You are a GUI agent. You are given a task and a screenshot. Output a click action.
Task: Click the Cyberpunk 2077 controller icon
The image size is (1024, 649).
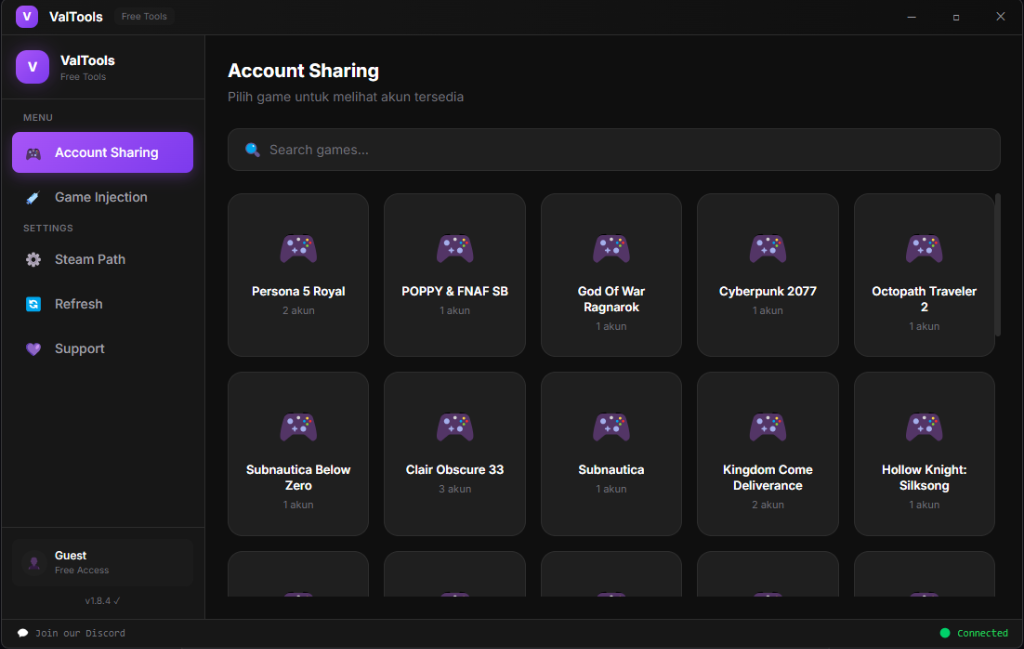coord(767,249)
